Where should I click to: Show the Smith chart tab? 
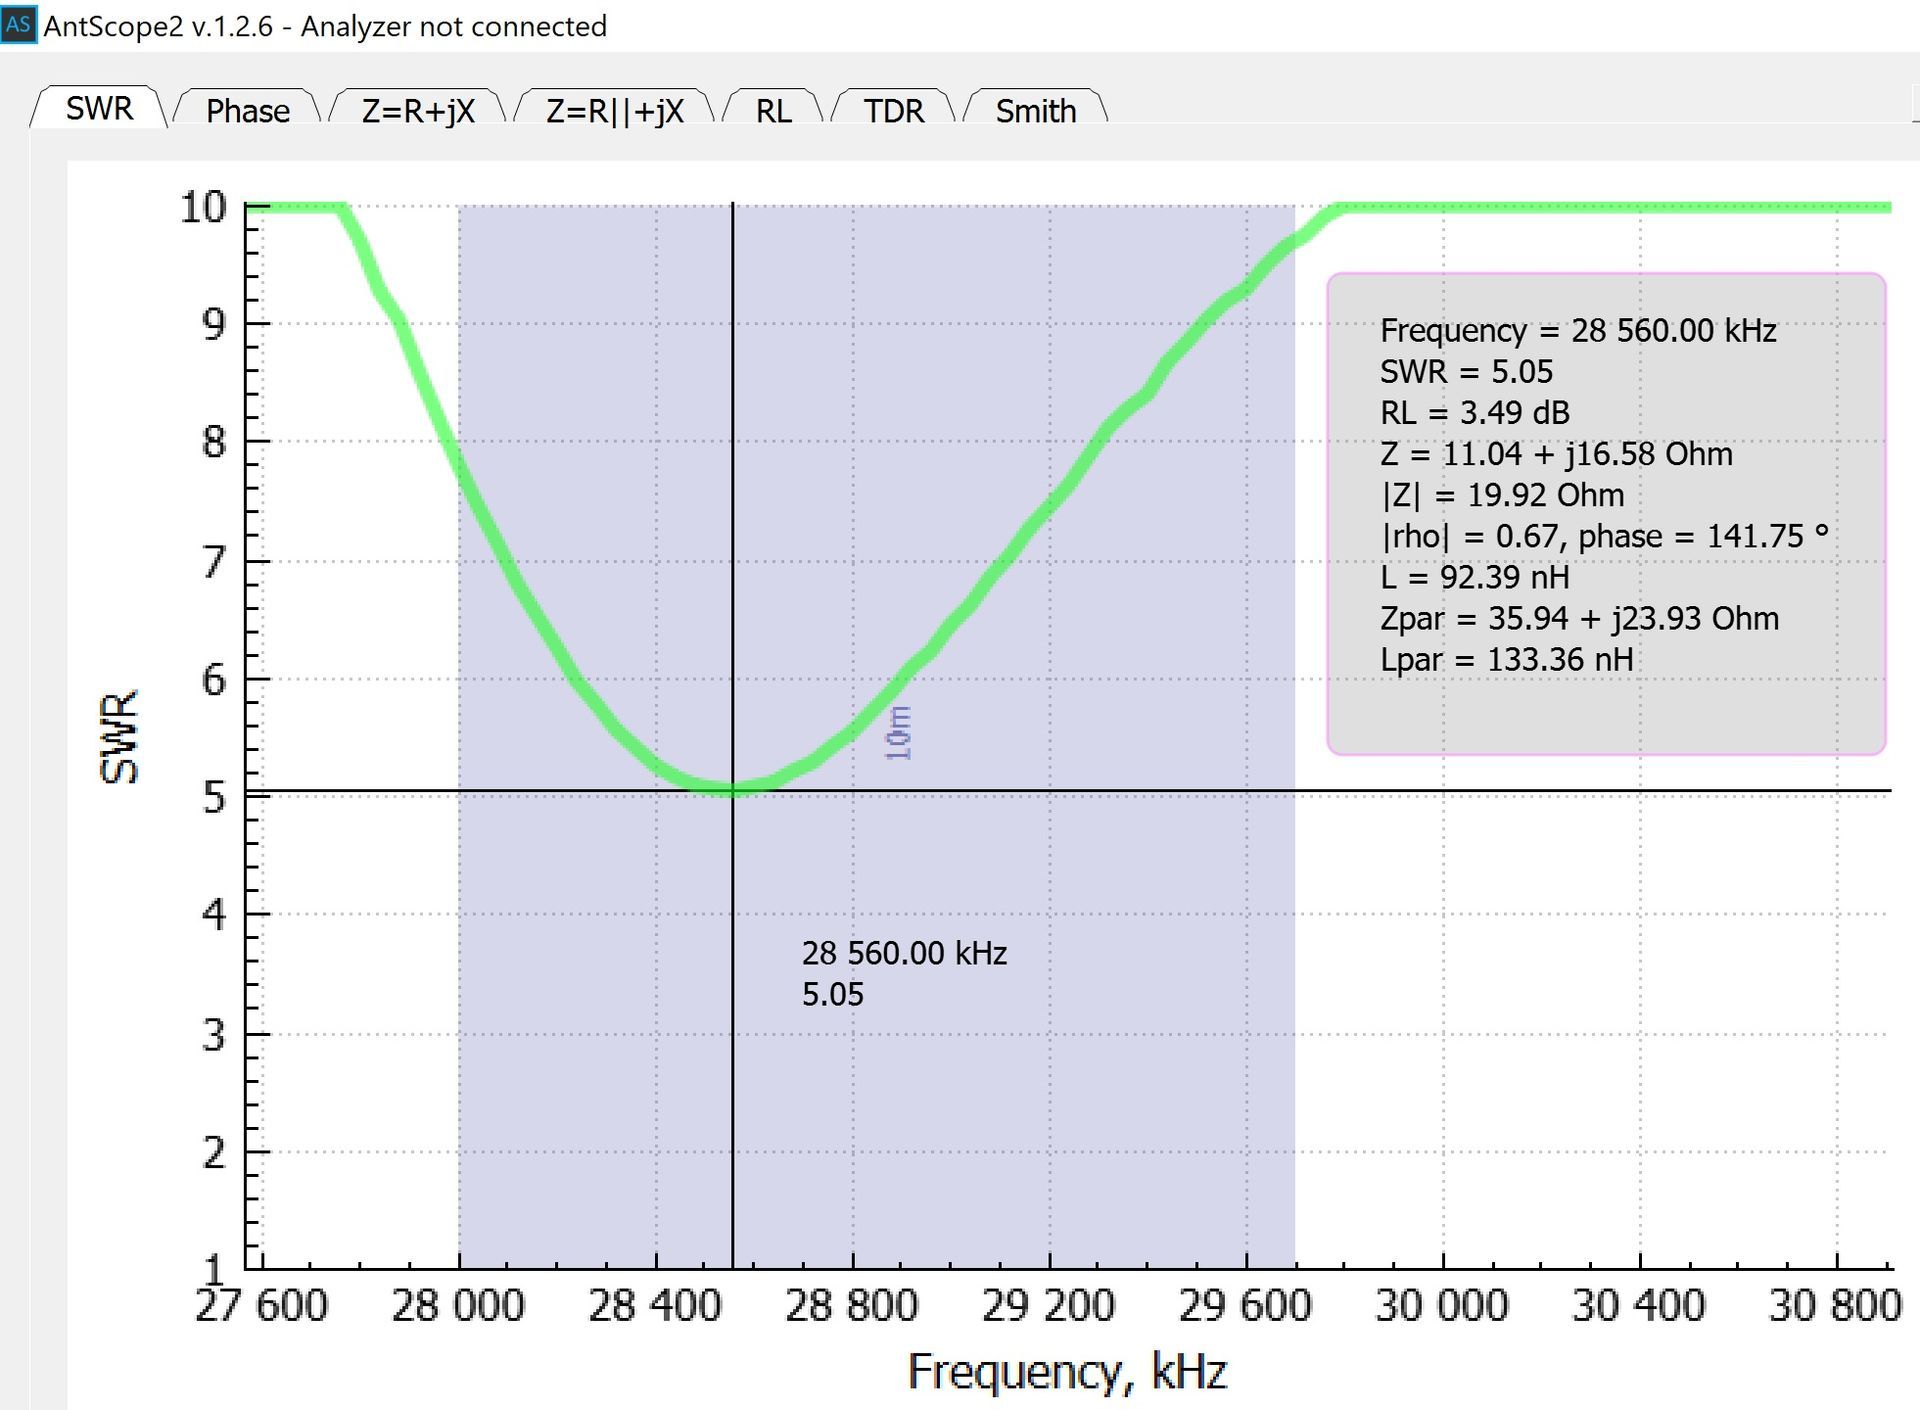point(1035,110)
